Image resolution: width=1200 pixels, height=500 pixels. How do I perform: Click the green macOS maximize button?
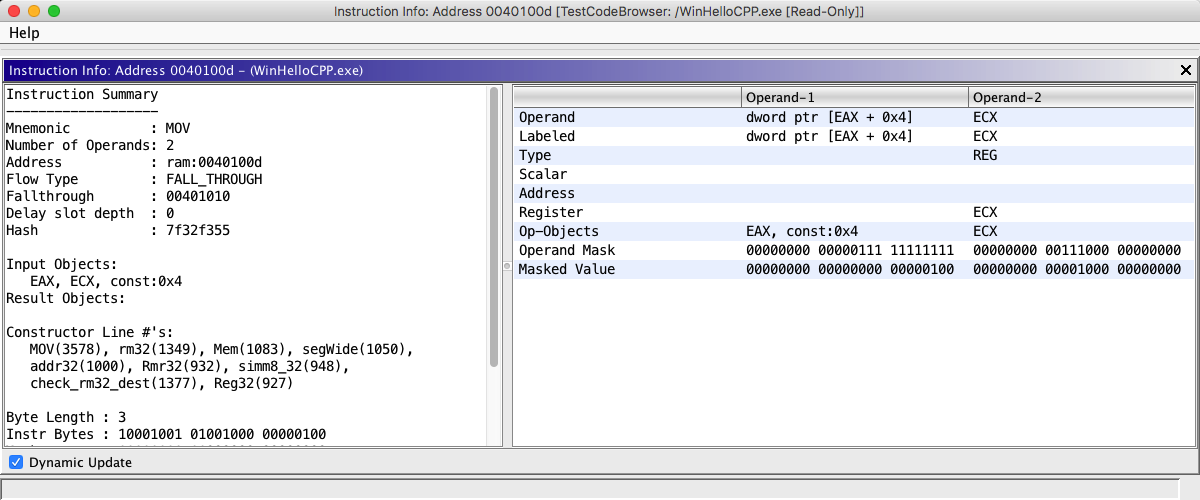click(x=54, y=11)
